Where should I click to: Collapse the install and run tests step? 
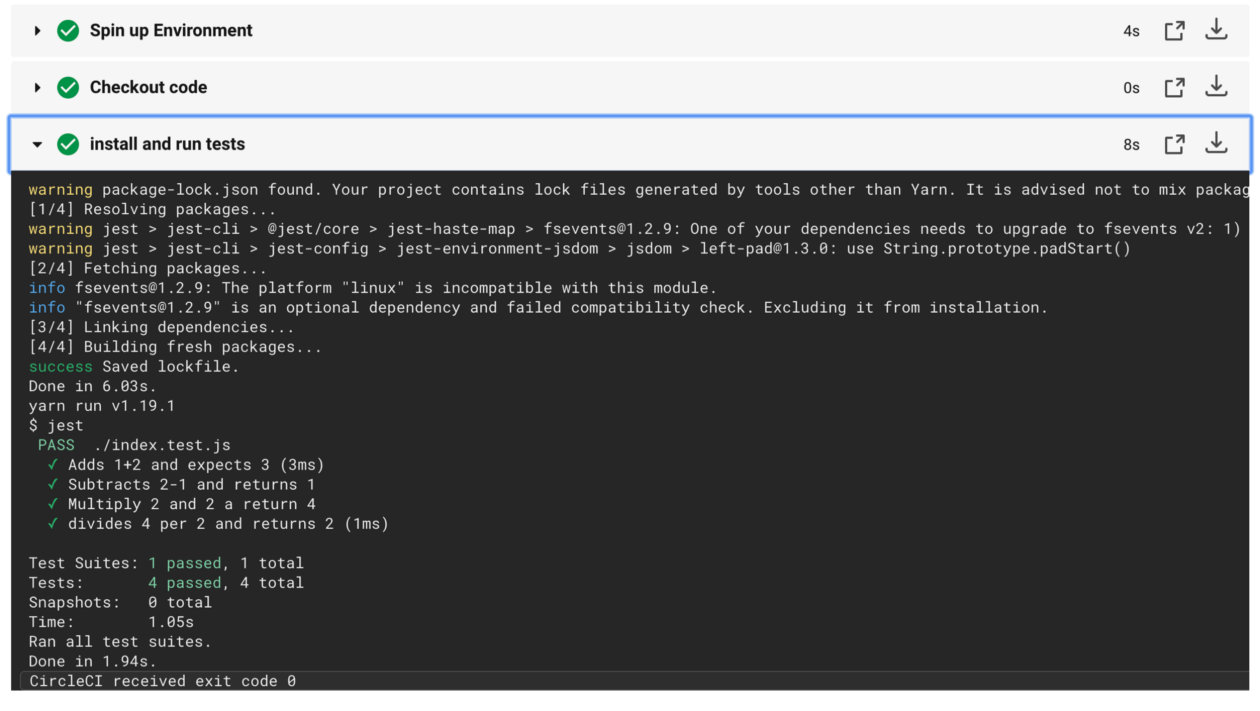pos(37,145)
